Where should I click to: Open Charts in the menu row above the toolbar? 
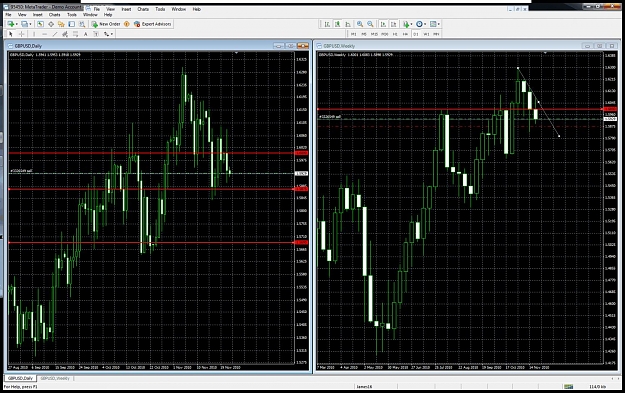coord(54,15)
